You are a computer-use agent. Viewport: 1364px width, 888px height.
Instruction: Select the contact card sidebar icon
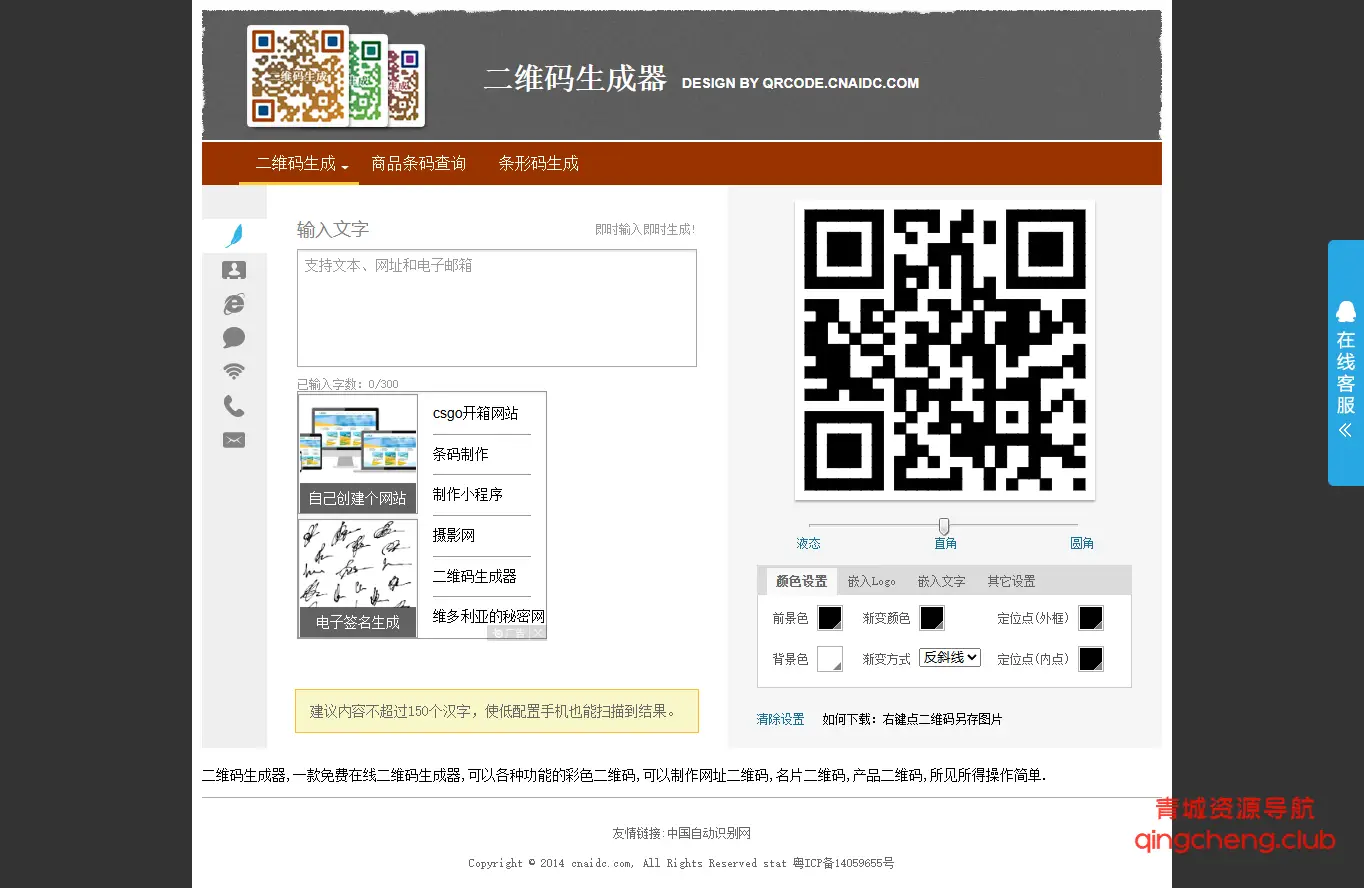point(234,270)
